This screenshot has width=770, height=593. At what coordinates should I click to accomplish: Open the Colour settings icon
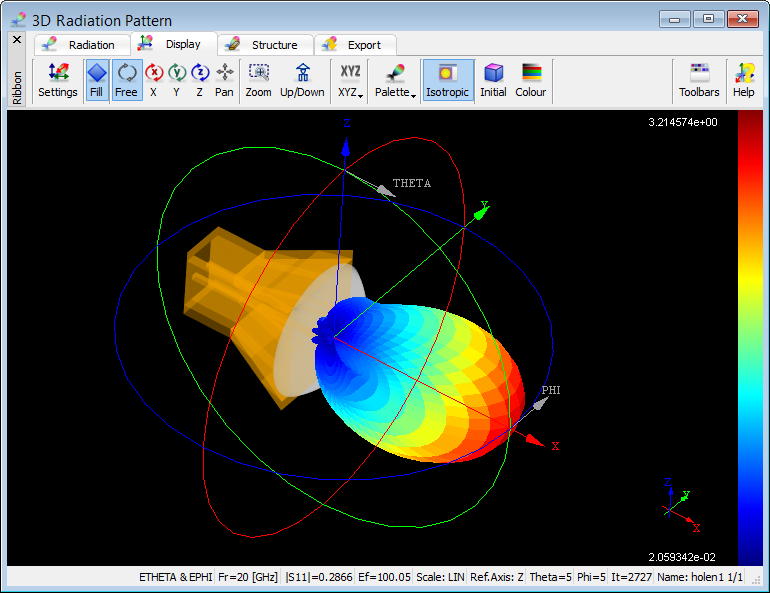531,80
